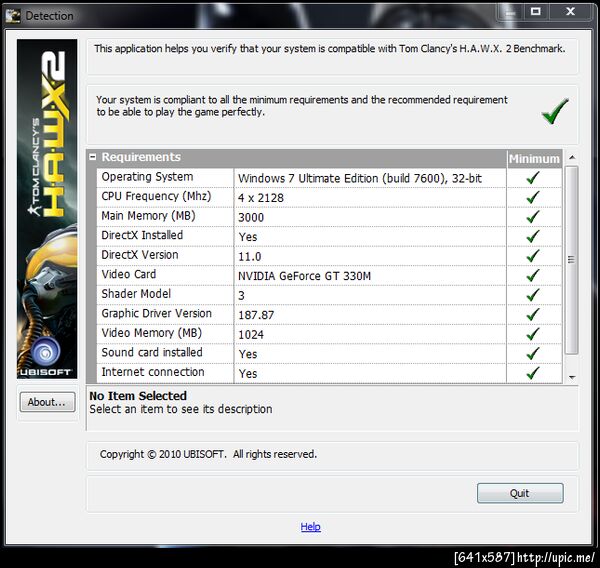Click the H.A.W.X 2 logo banner

click(47, 209)
